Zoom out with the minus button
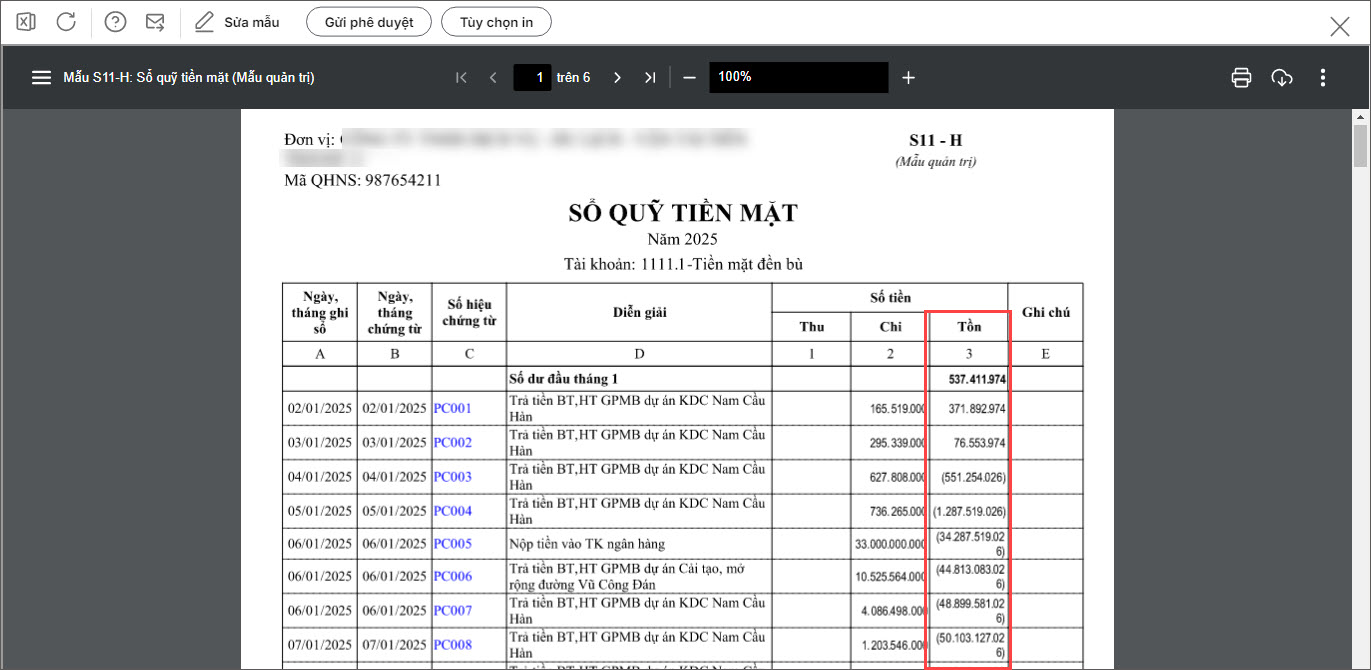This screenshot has width=1371, height=670. (689, 77)
